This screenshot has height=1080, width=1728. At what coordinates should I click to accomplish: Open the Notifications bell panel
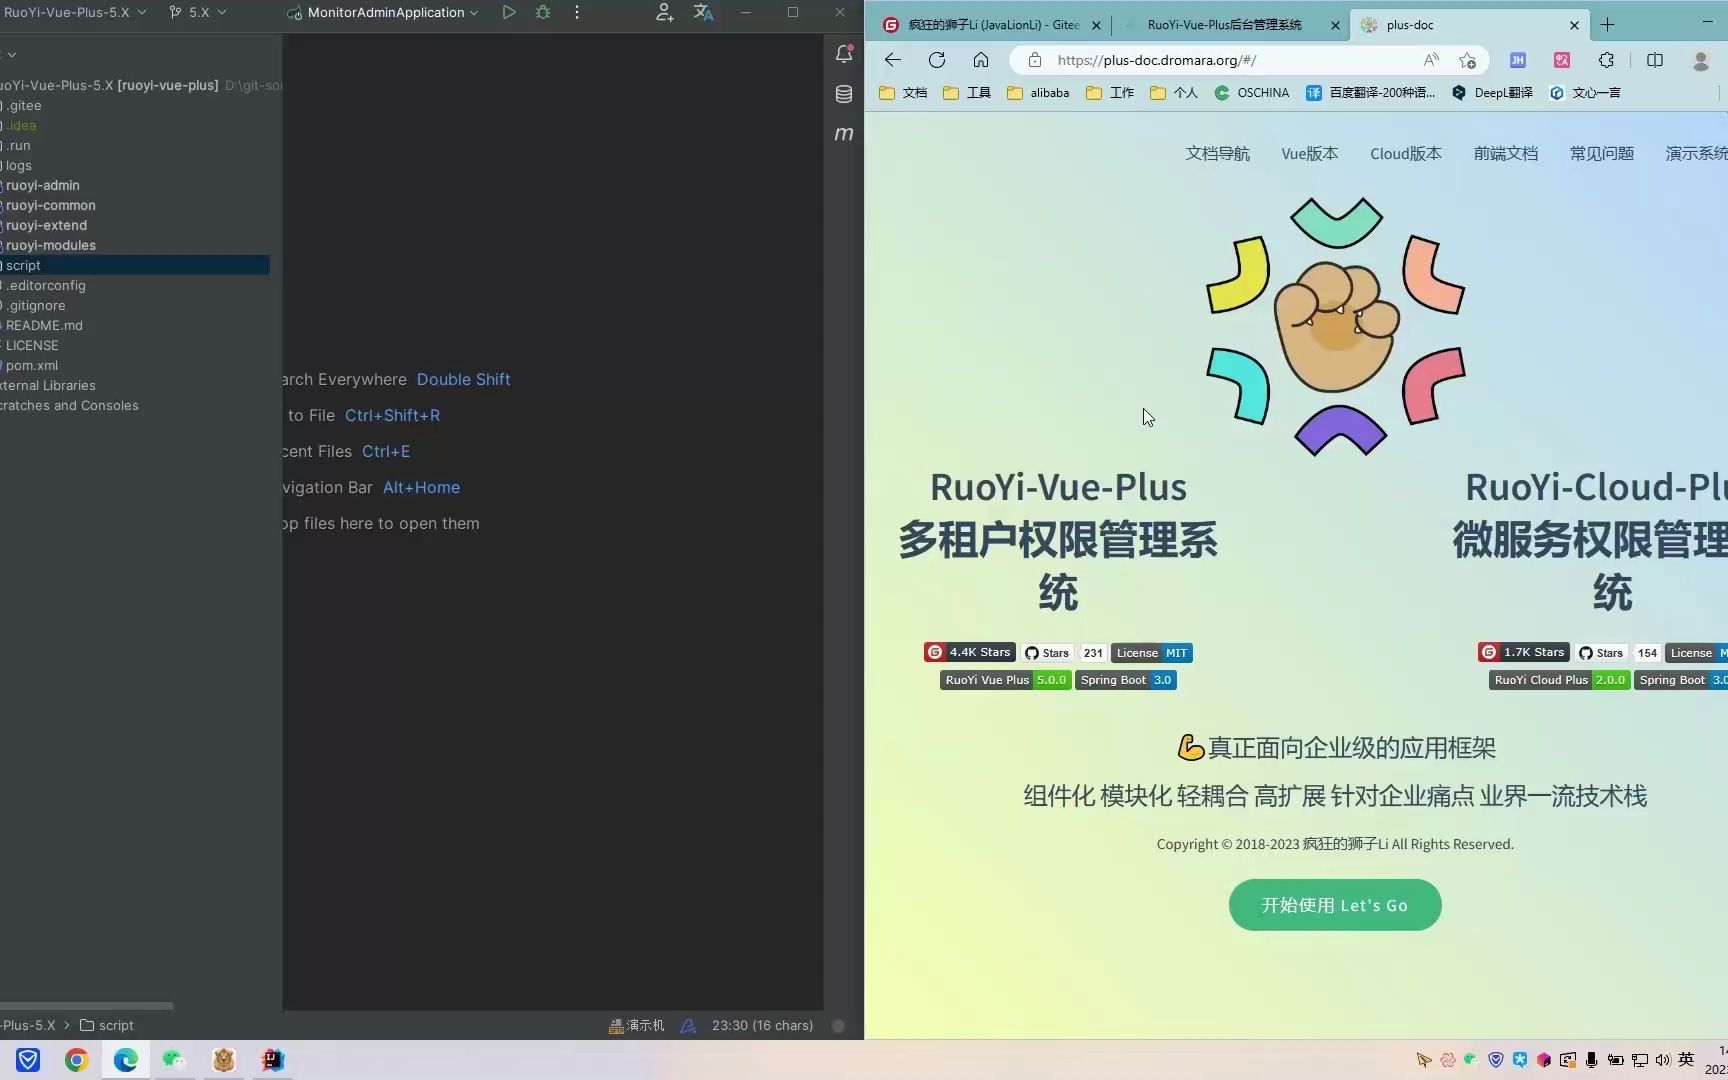tap(844, 54)
